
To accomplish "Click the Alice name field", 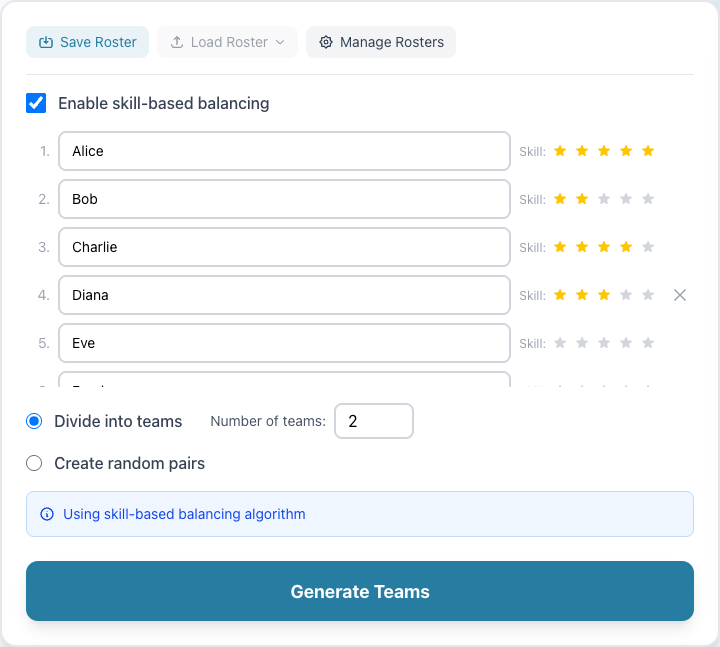I will 284,151.
